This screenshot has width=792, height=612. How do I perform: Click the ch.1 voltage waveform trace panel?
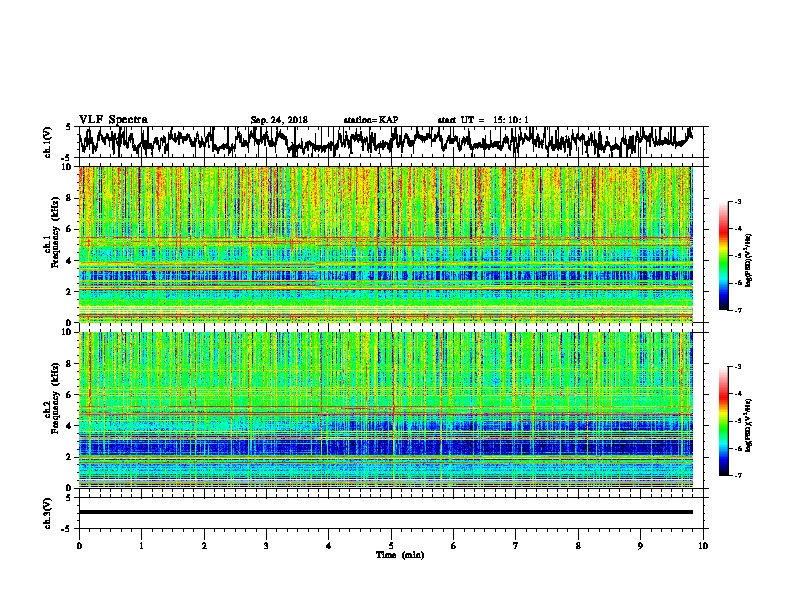[393, 142]
